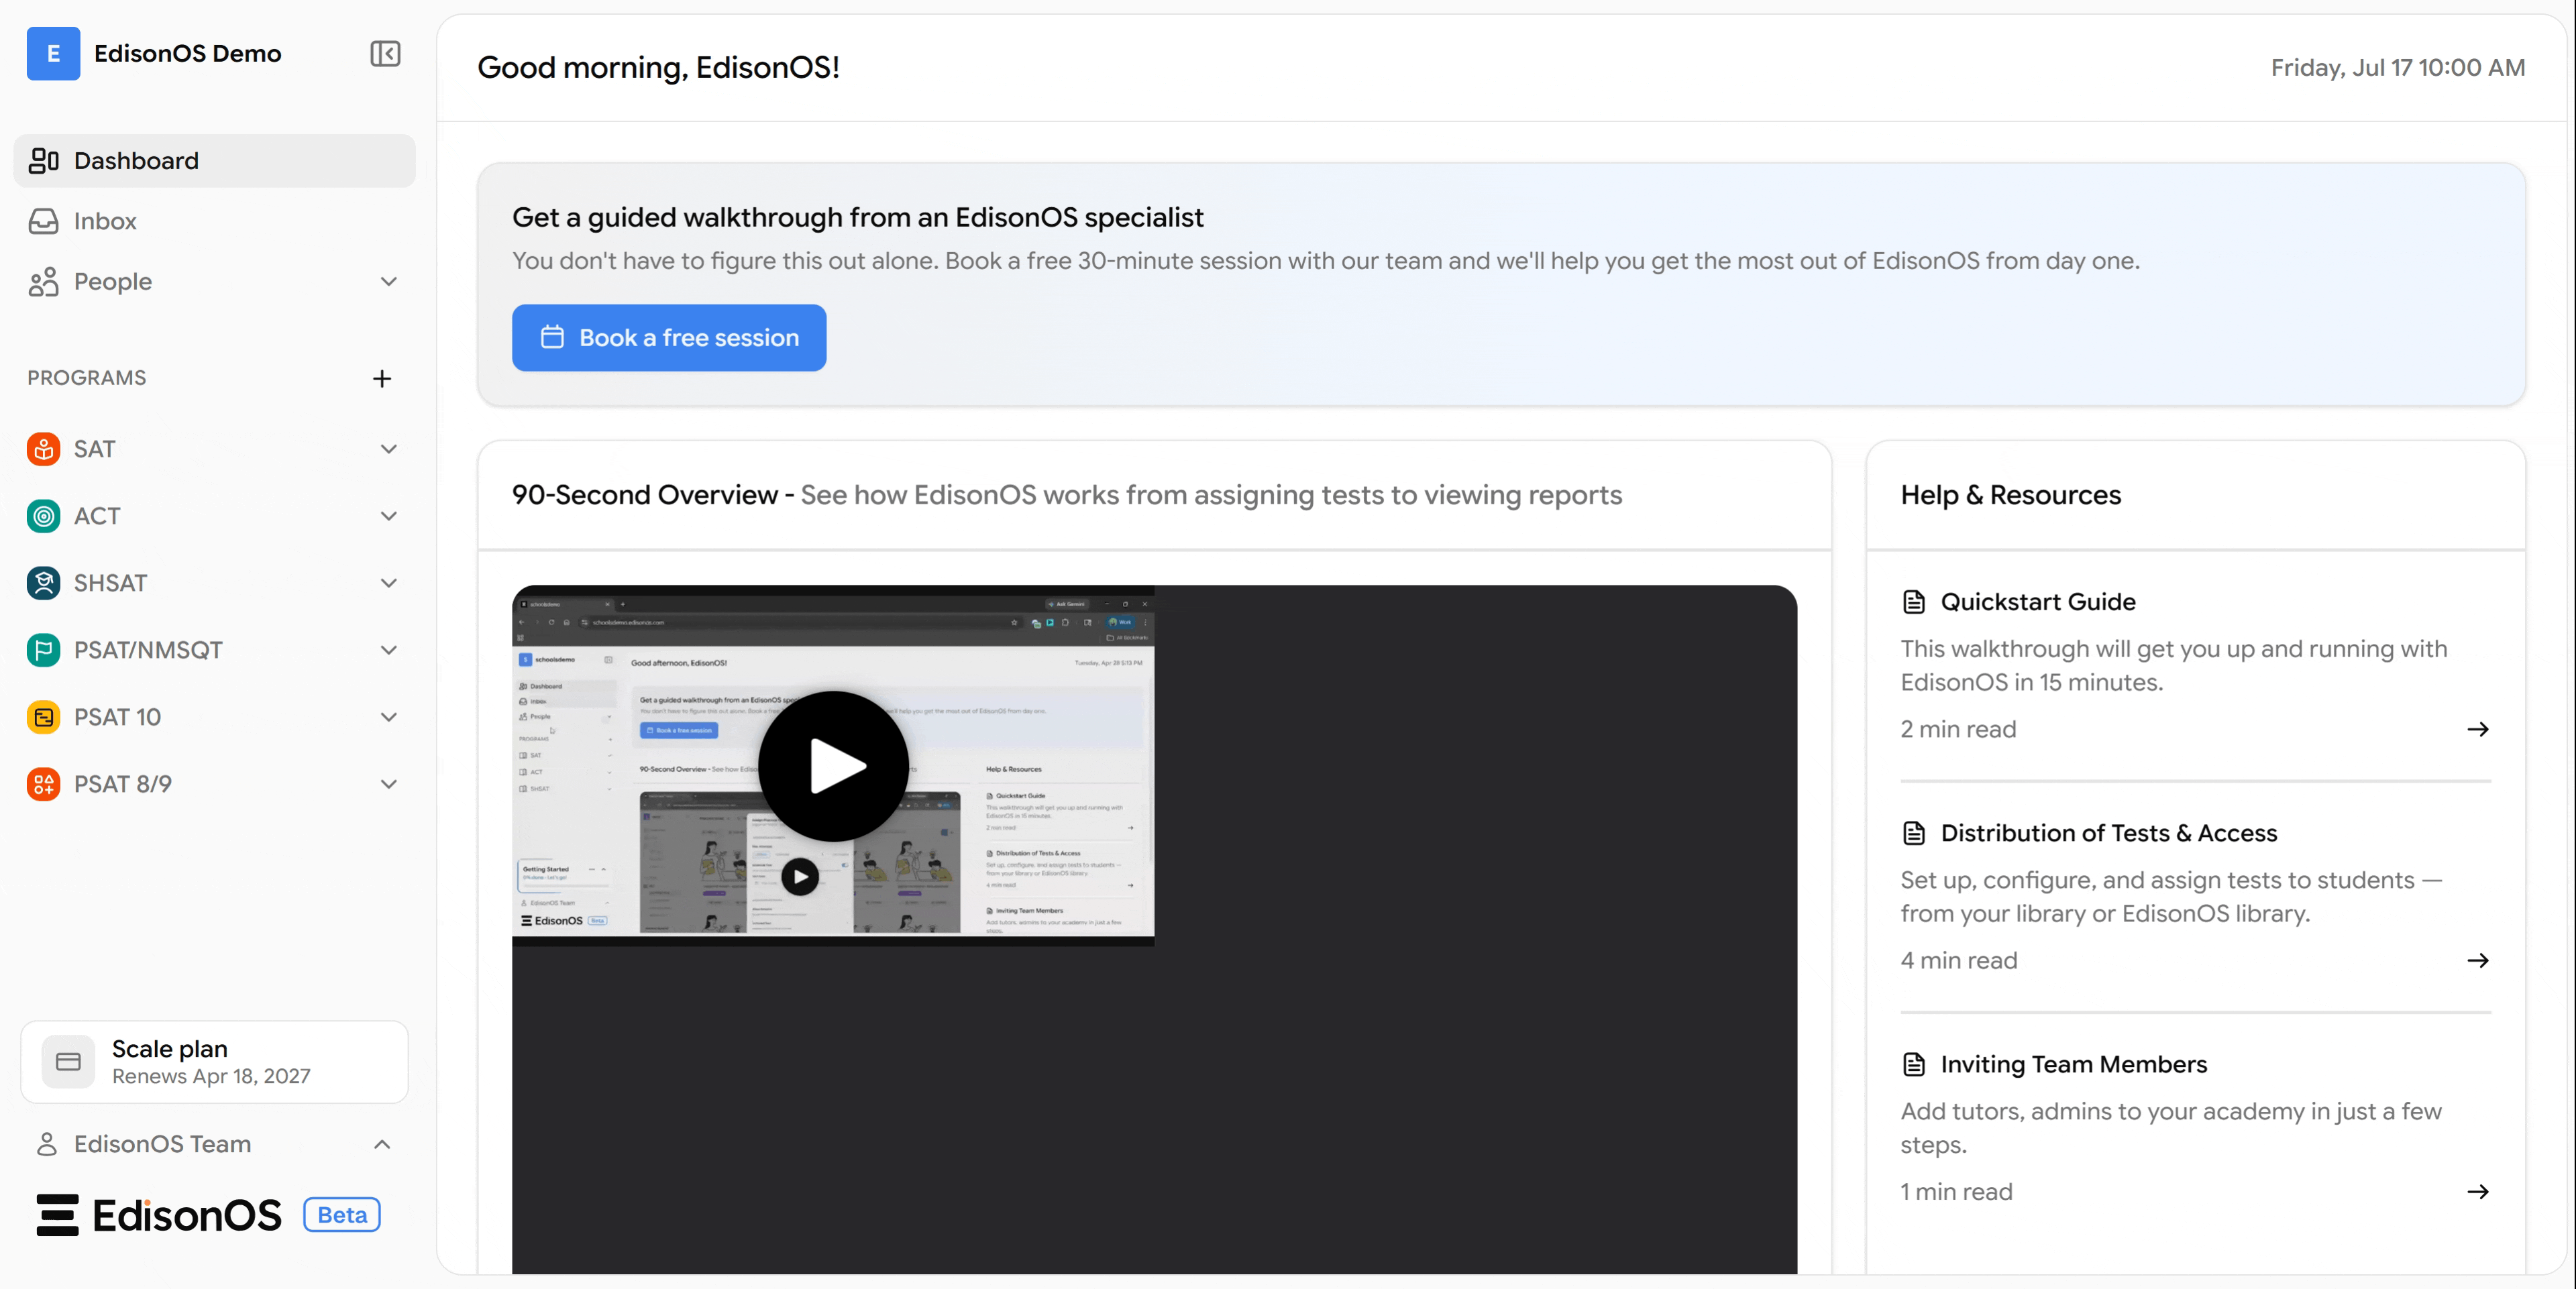The width and height of the screenshot is (2576, 1289).
Task: Click the Friday, Jul 17 10:00 AM date
Action: (2398, 68)
